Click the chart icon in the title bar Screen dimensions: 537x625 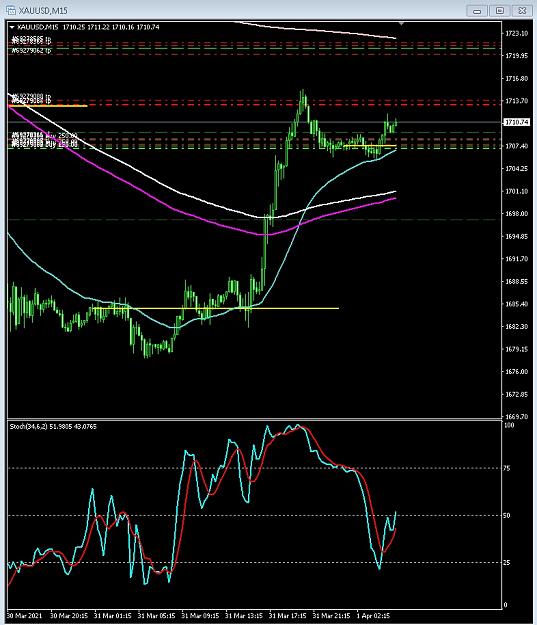pos(11,10)
